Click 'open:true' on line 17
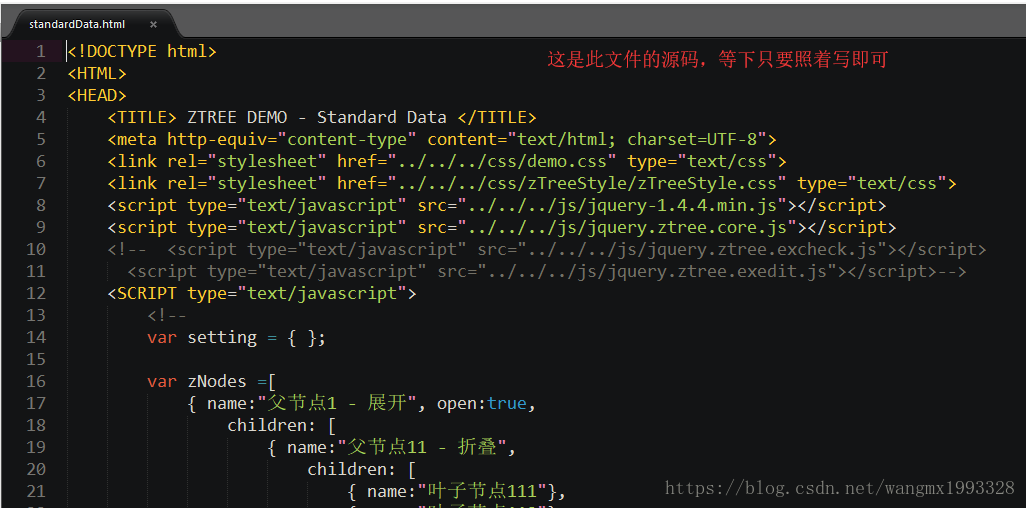This screenshot has width=1026, height=508. [x=482, y=404]
